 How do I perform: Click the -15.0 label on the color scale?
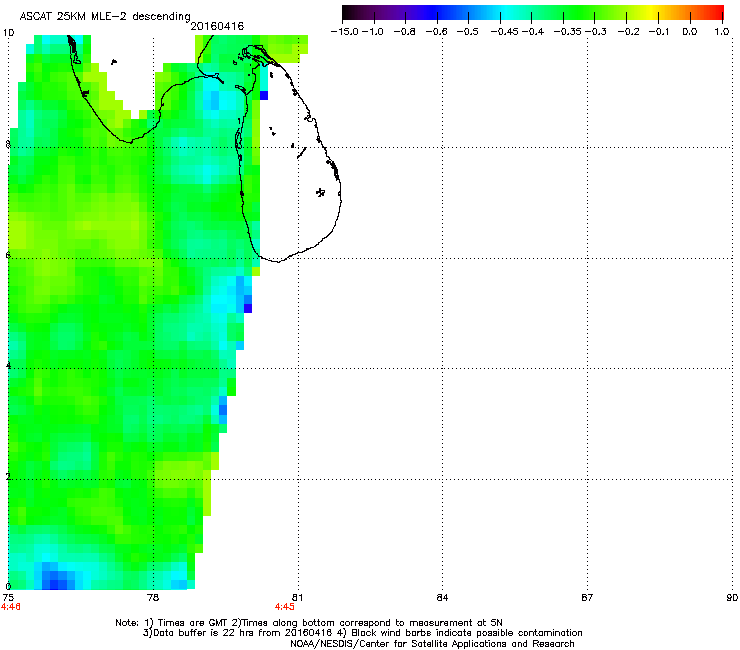coord(345,32)
